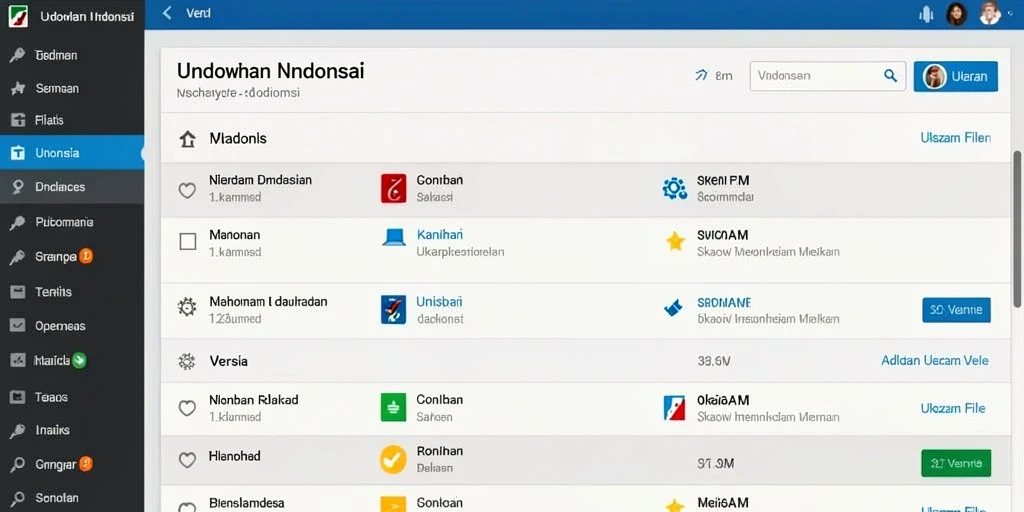The image size is (1024, 512).
Task: Select Semaan in the sidebar
Action: click(57, 88)
